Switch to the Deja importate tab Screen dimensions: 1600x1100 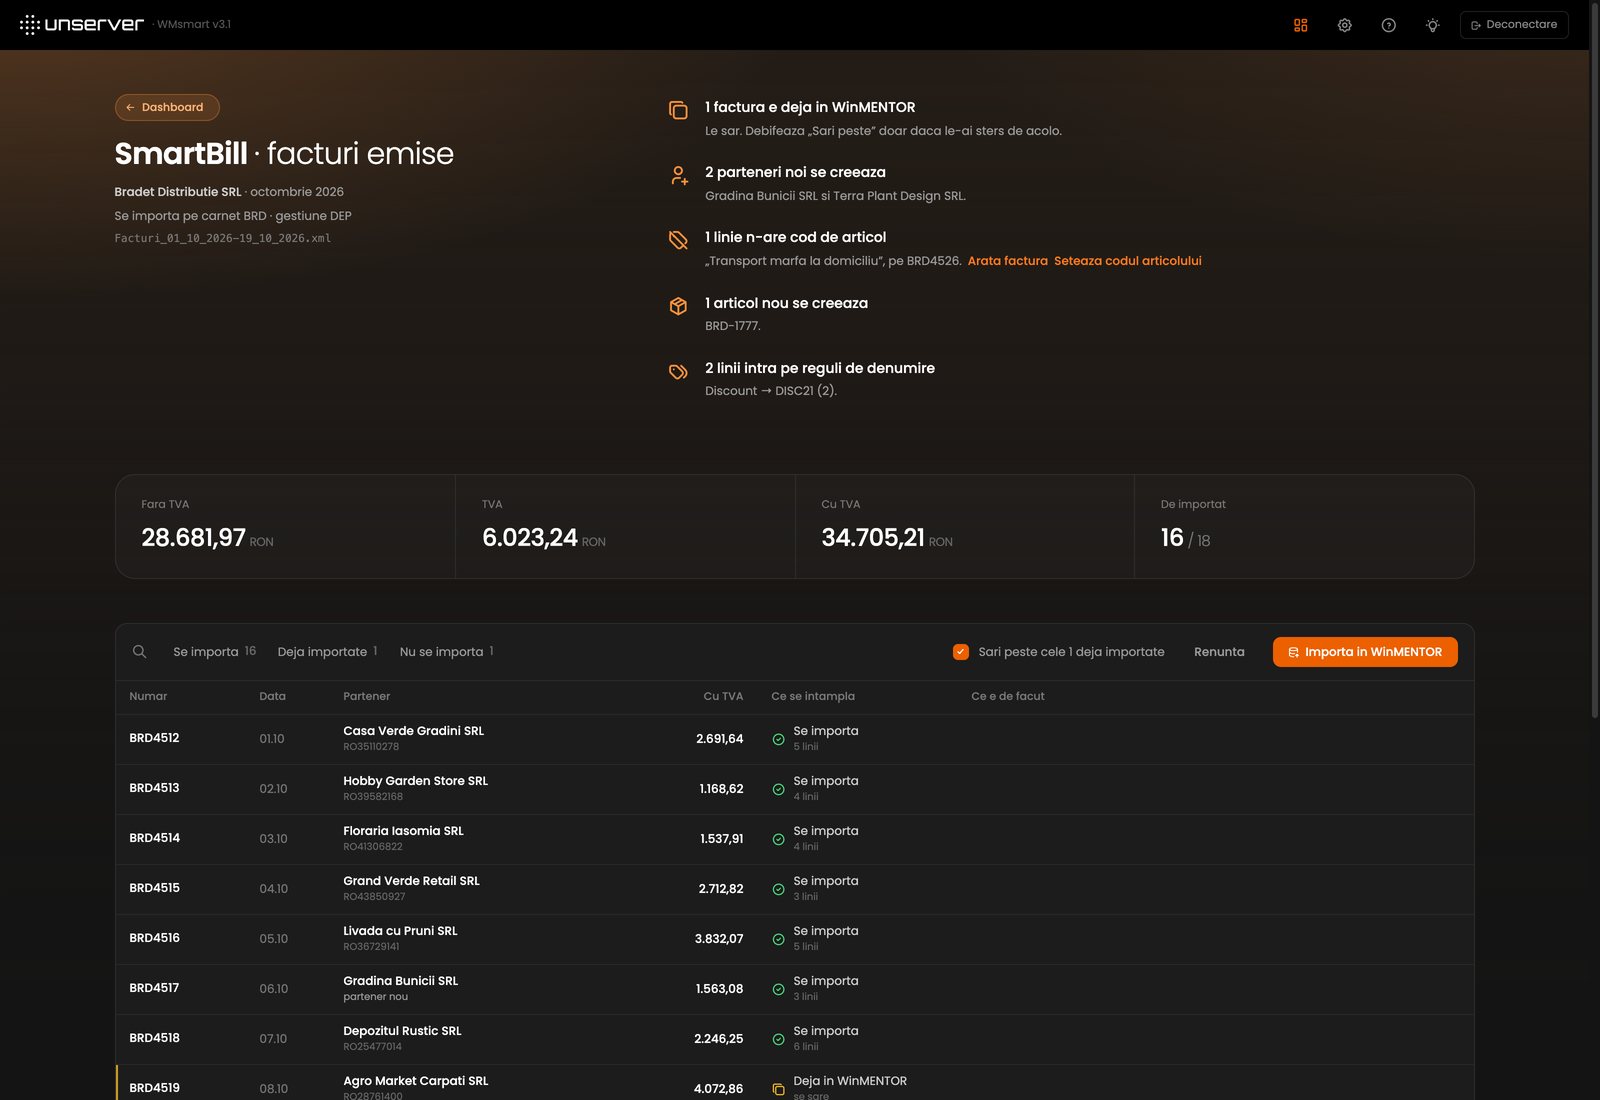(x=327, y=652)
